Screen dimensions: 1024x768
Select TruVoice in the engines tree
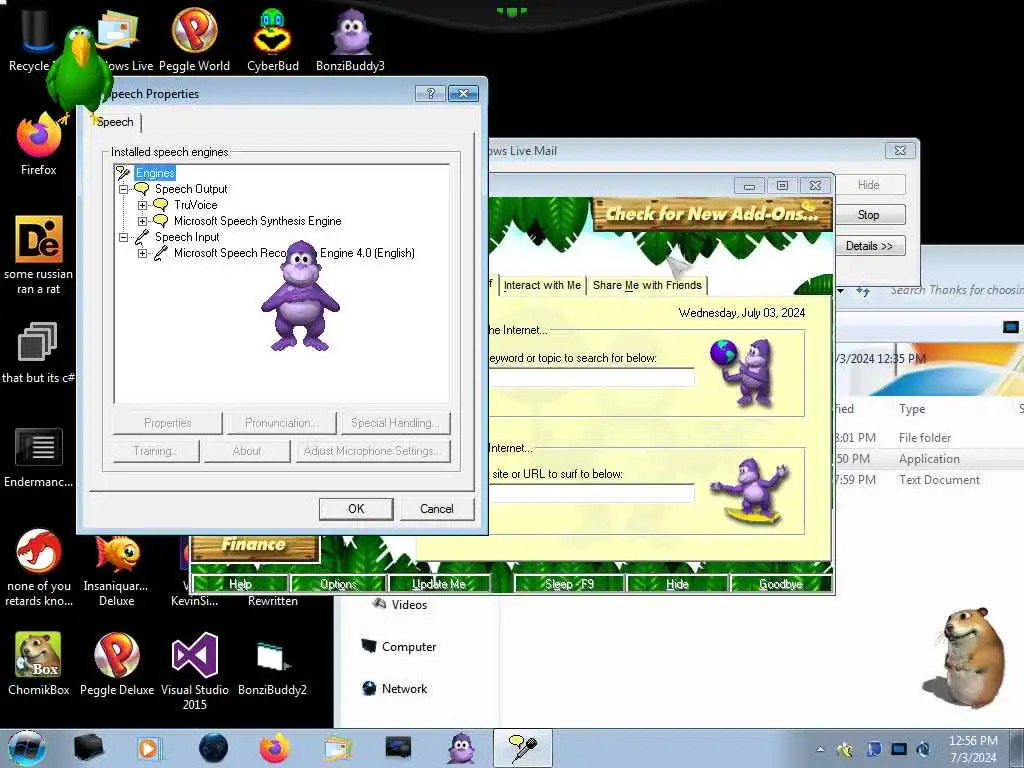(x=195, y=205)
